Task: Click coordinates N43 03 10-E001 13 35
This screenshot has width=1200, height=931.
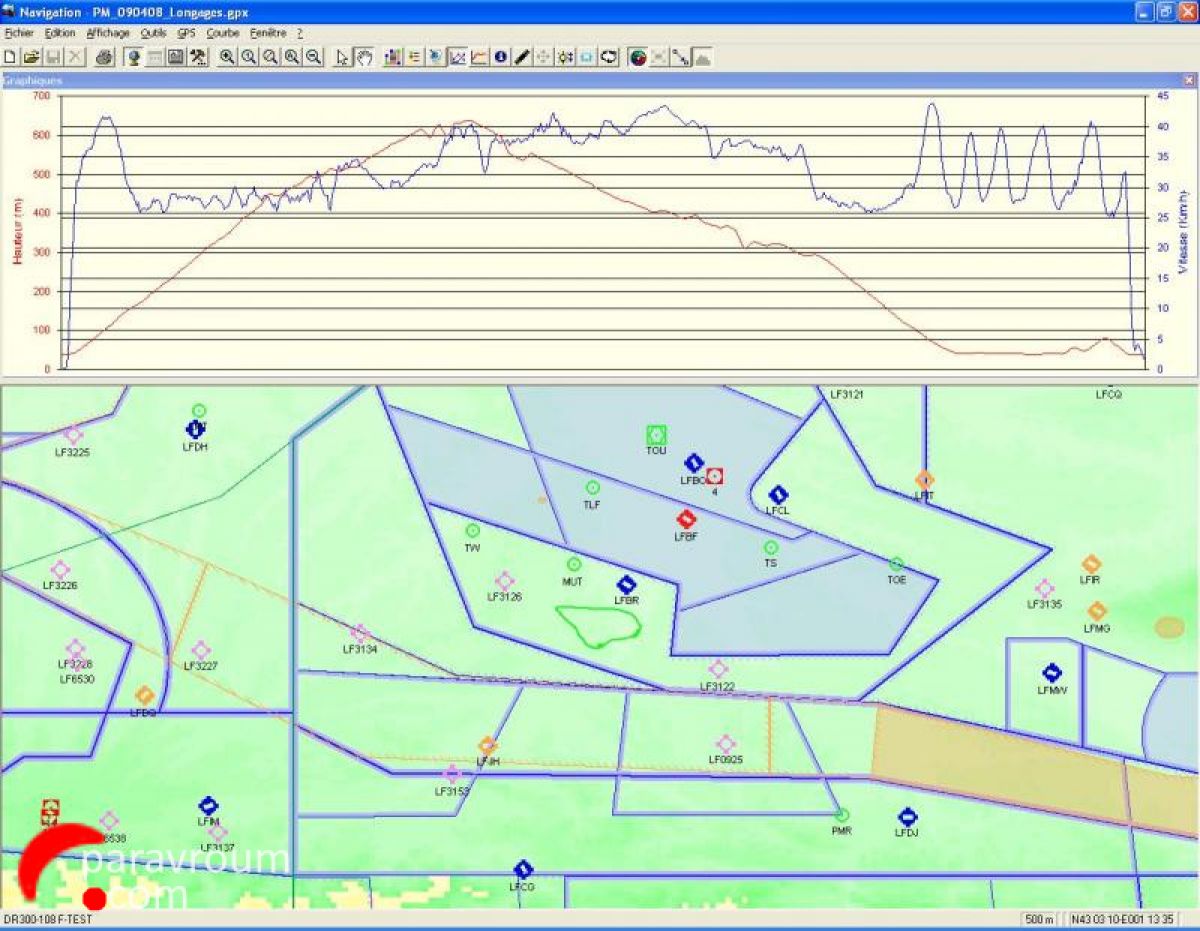Action: [1121, 919]
